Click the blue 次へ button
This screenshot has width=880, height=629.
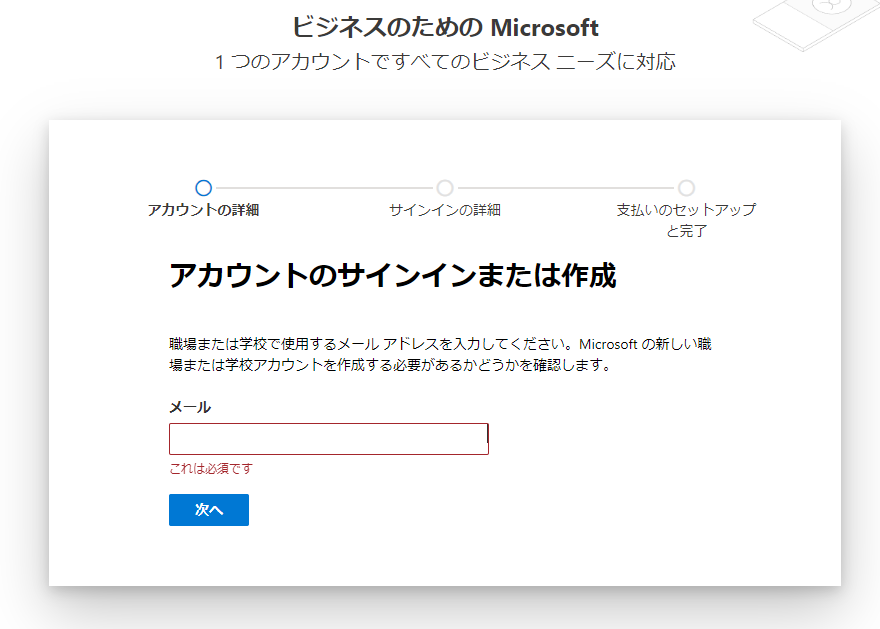click(209, 509)
